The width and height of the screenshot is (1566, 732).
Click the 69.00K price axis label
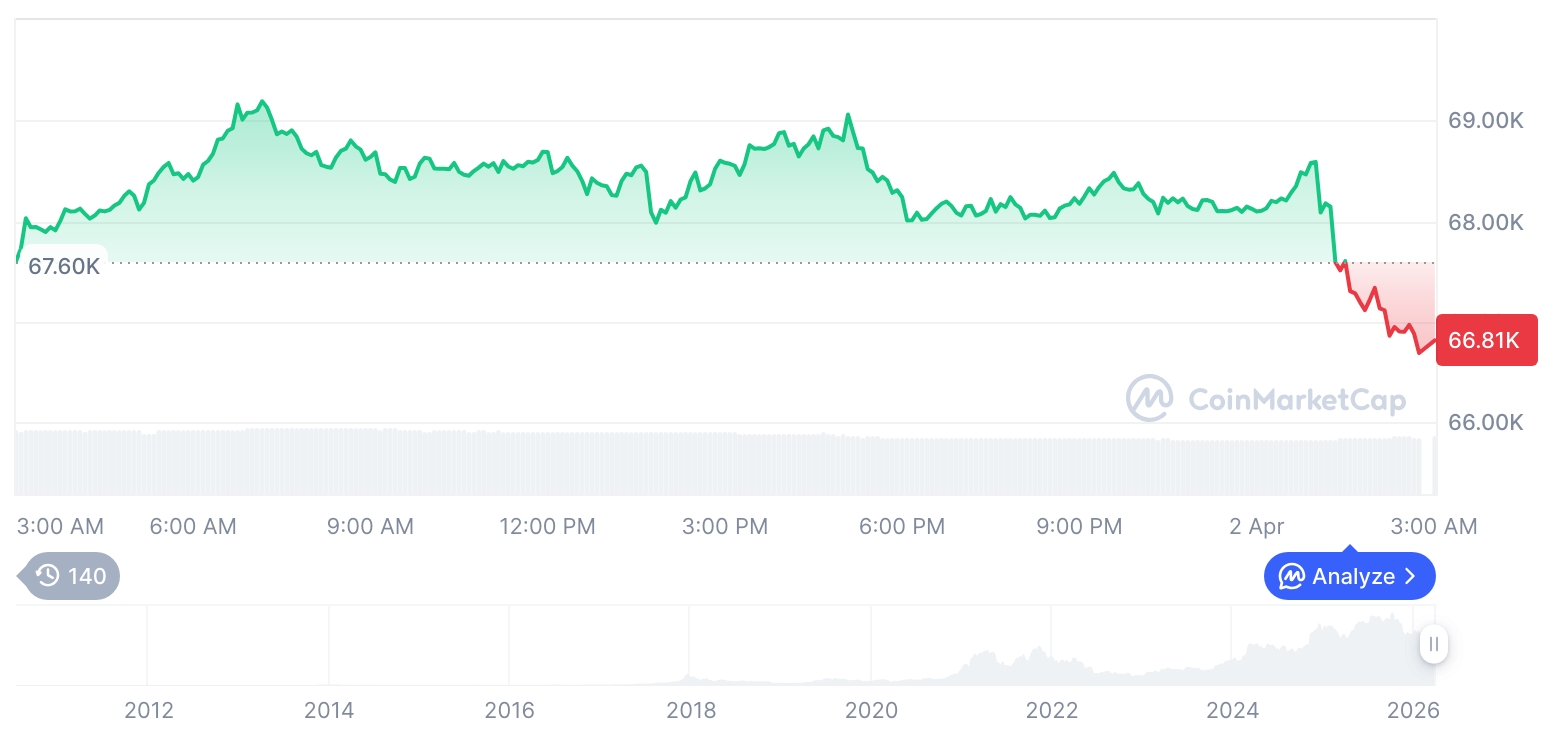point(1485,121)
